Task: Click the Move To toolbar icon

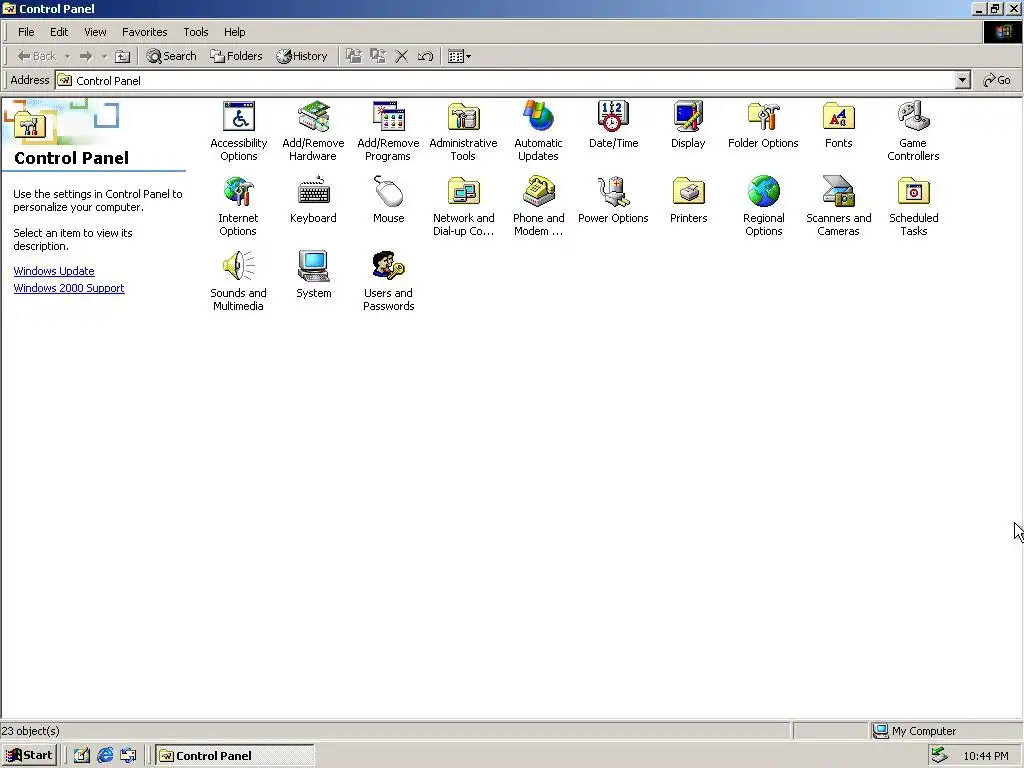Action: pos(353,56)
